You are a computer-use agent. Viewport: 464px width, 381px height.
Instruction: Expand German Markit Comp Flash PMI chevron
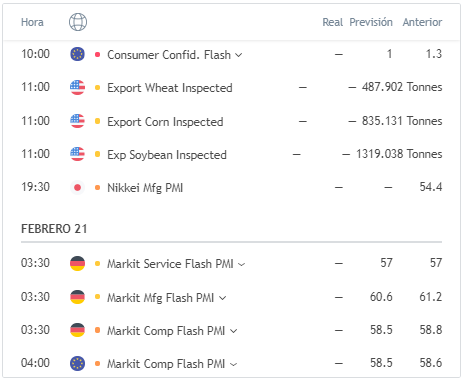tap(234, 331)
